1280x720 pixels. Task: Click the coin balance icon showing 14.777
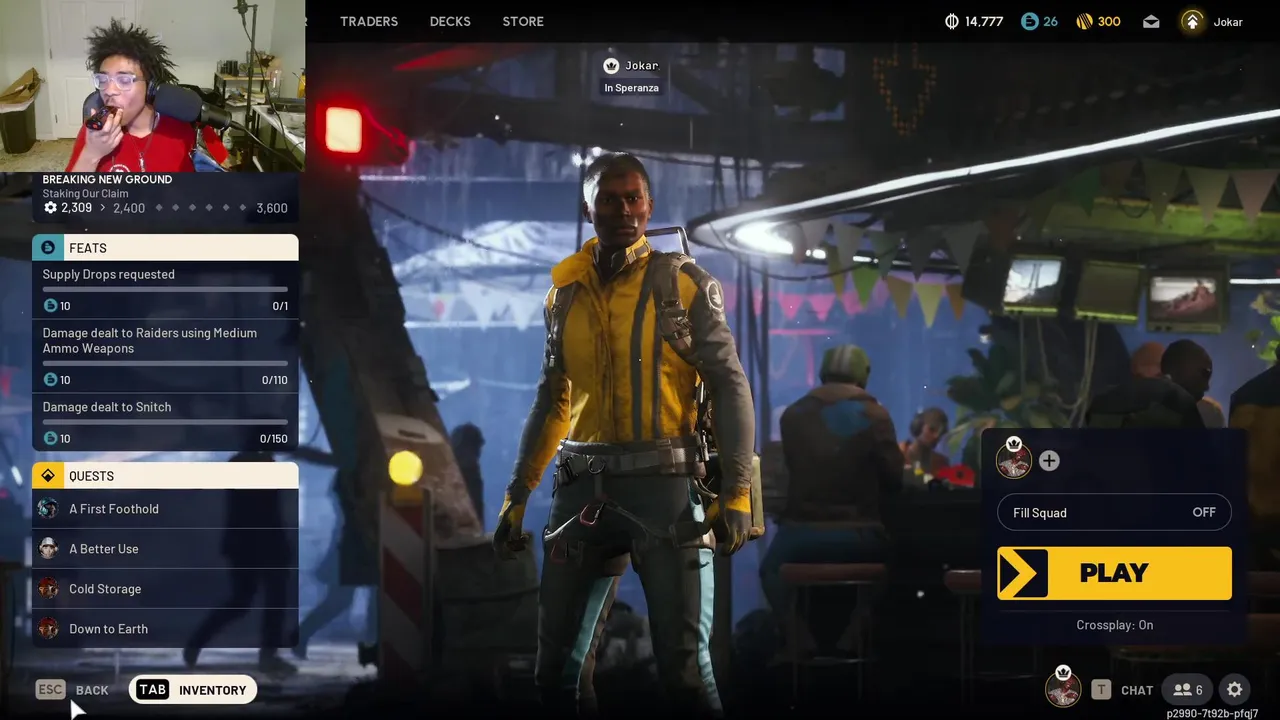(952, 21)
